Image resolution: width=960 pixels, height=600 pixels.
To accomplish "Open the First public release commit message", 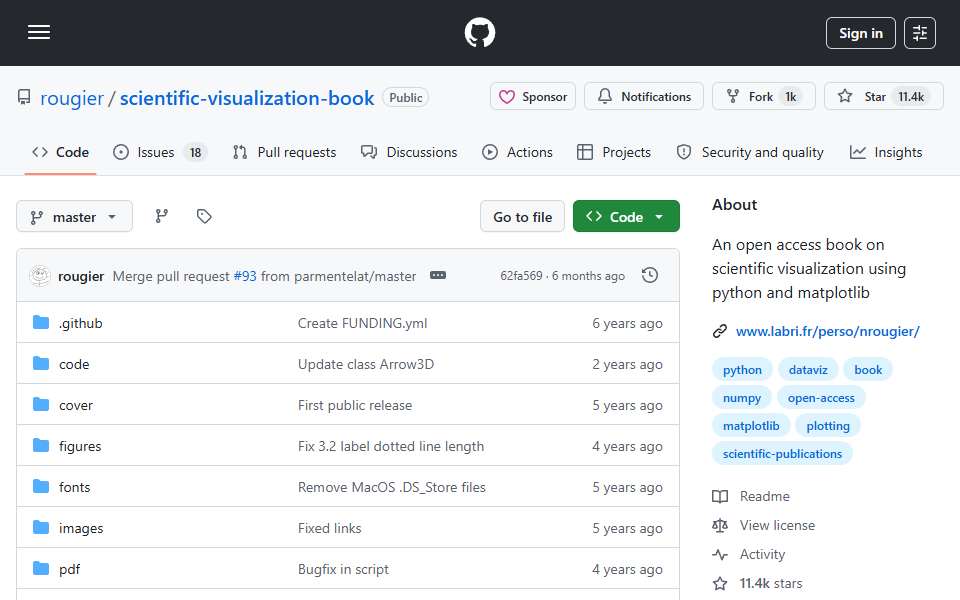I will click(354, 405).
